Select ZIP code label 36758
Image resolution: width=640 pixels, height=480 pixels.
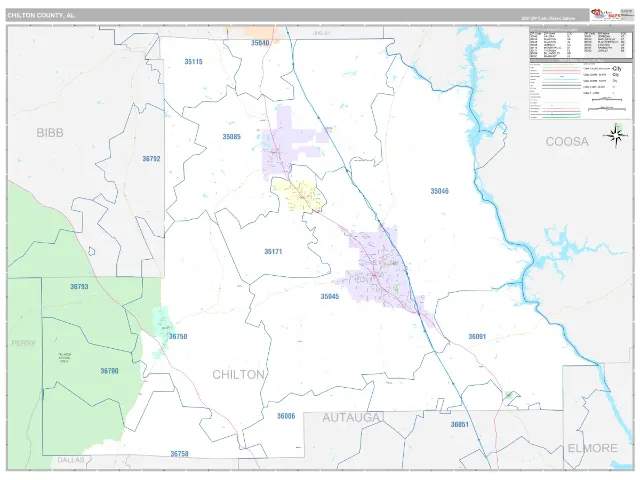click(179, 454)
